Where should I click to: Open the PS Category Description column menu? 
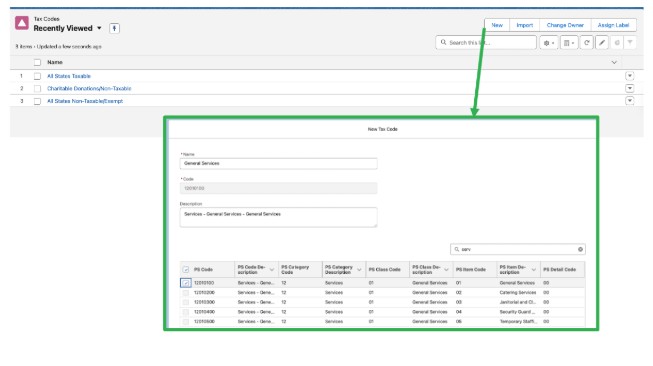point(359,270)
